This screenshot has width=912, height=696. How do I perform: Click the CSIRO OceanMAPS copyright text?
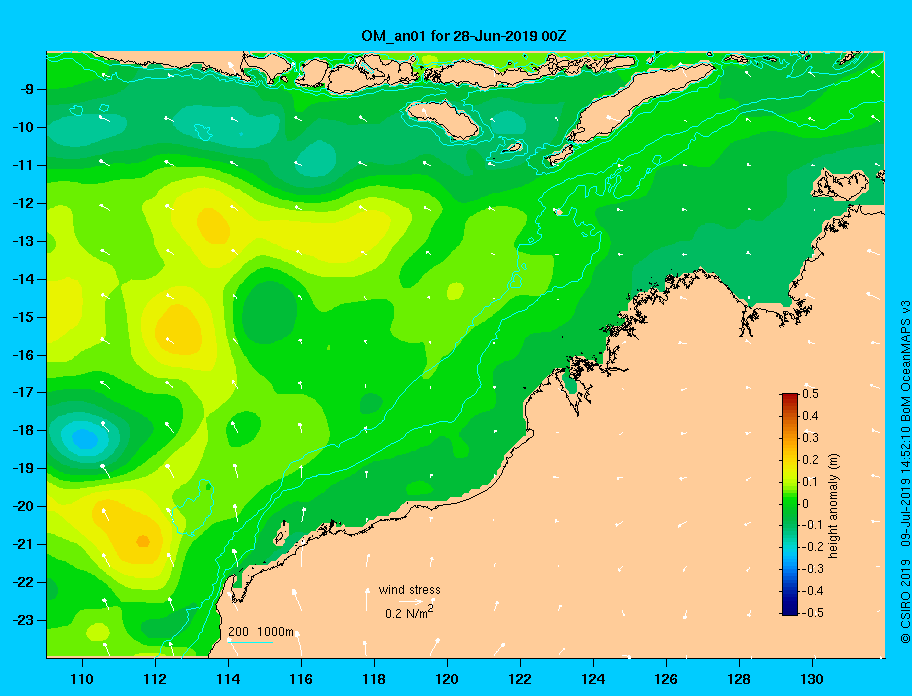tap(905, 472)
